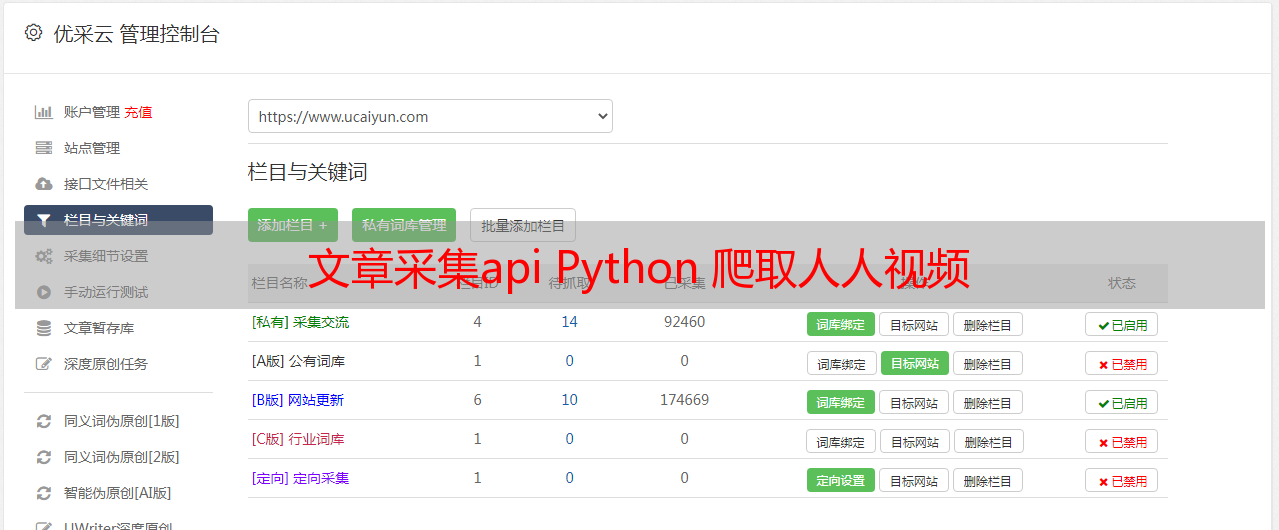Viewport: 1279px width, 530px height.
Task: Click 删除栏目 in the 网站更新 row
Action: tap(987, 402)
